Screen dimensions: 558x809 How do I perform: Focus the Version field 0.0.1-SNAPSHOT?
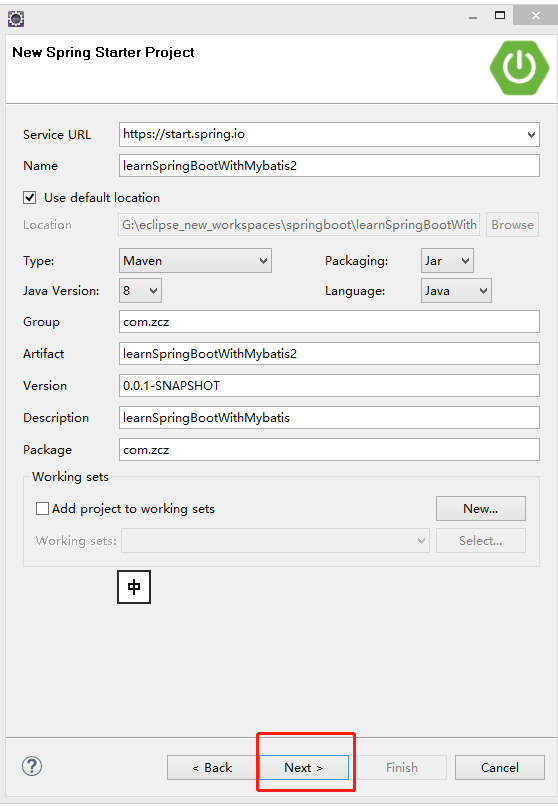click(x=329, y=386)
